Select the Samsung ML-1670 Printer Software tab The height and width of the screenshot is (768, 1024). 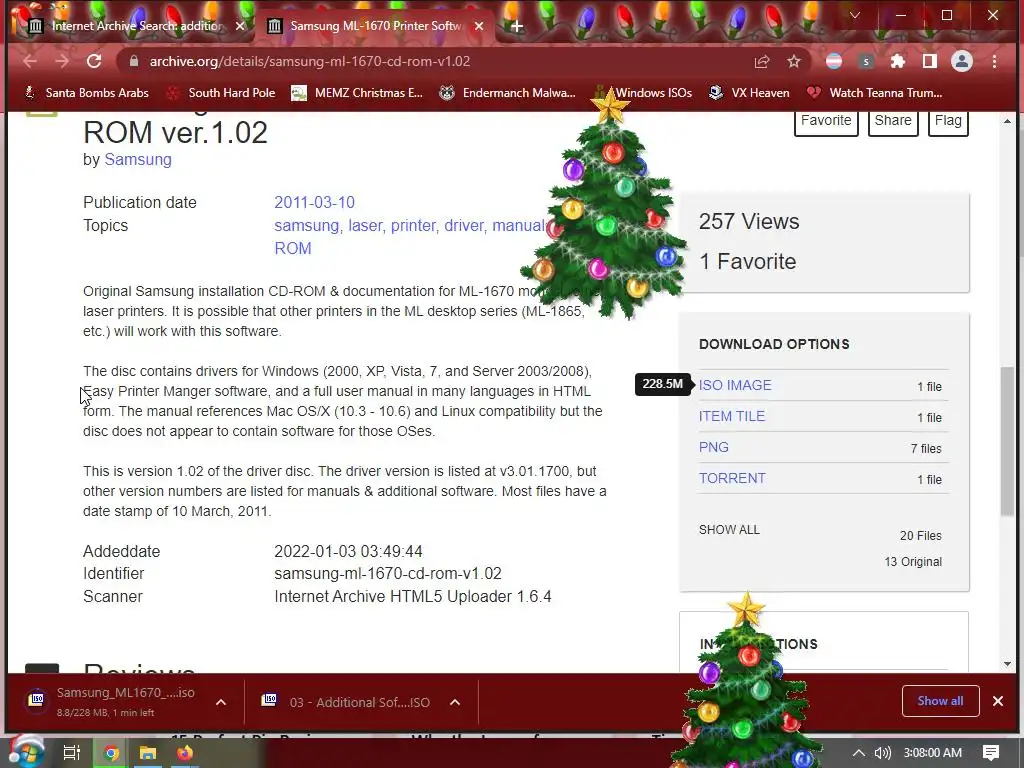click(x=376, y=26)
